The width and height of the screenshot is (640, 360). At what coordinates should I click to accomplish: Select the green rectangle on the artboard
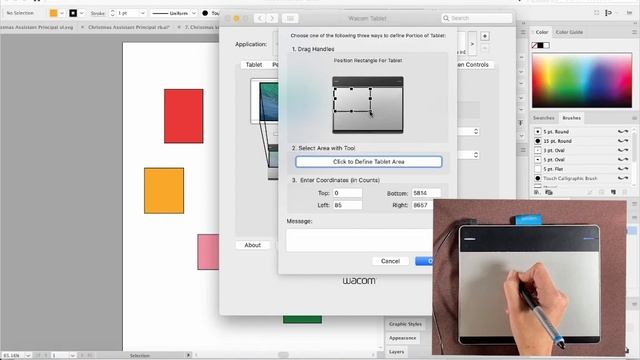pos(302,319)
